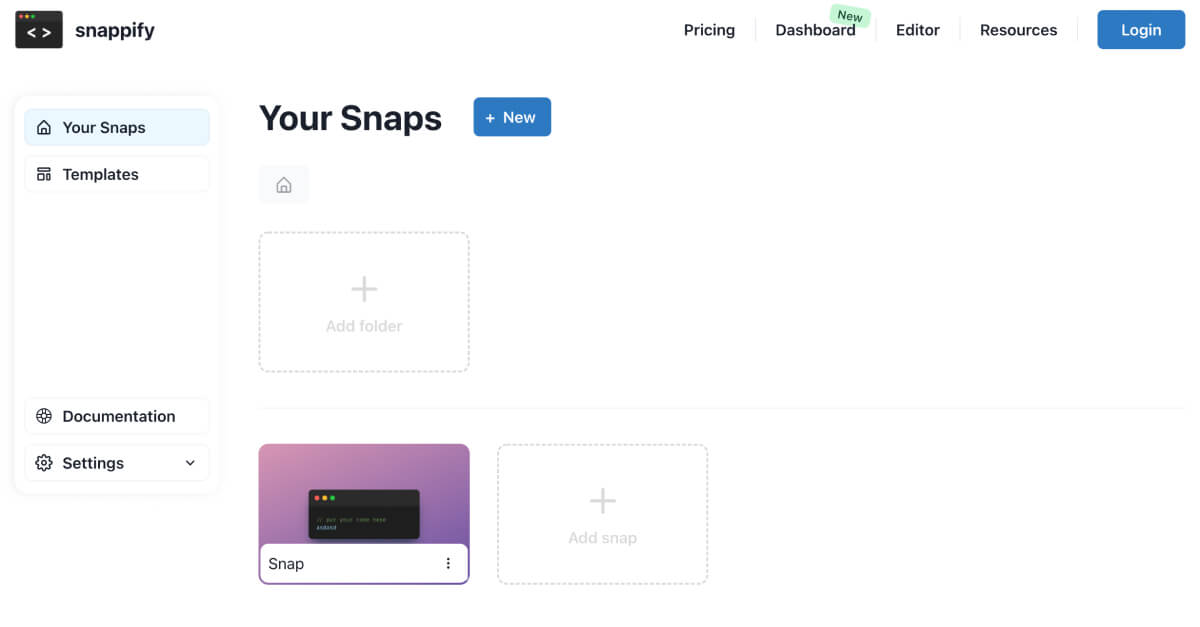The height and width of the screenshot is (627, 1200).
Task: Select Templates in the sidebar
Action: coord(117,174)
